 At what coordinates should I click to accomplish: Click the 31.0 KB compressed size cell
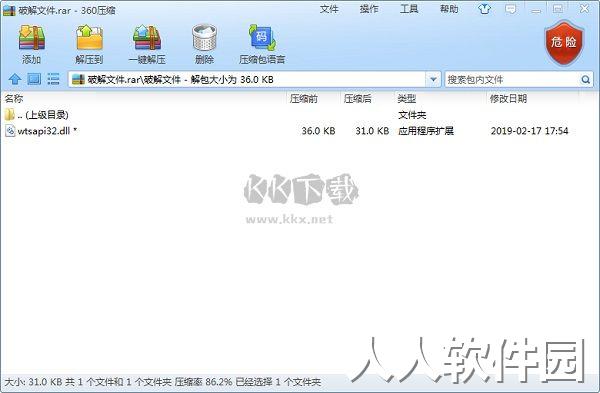coord(372,131)
